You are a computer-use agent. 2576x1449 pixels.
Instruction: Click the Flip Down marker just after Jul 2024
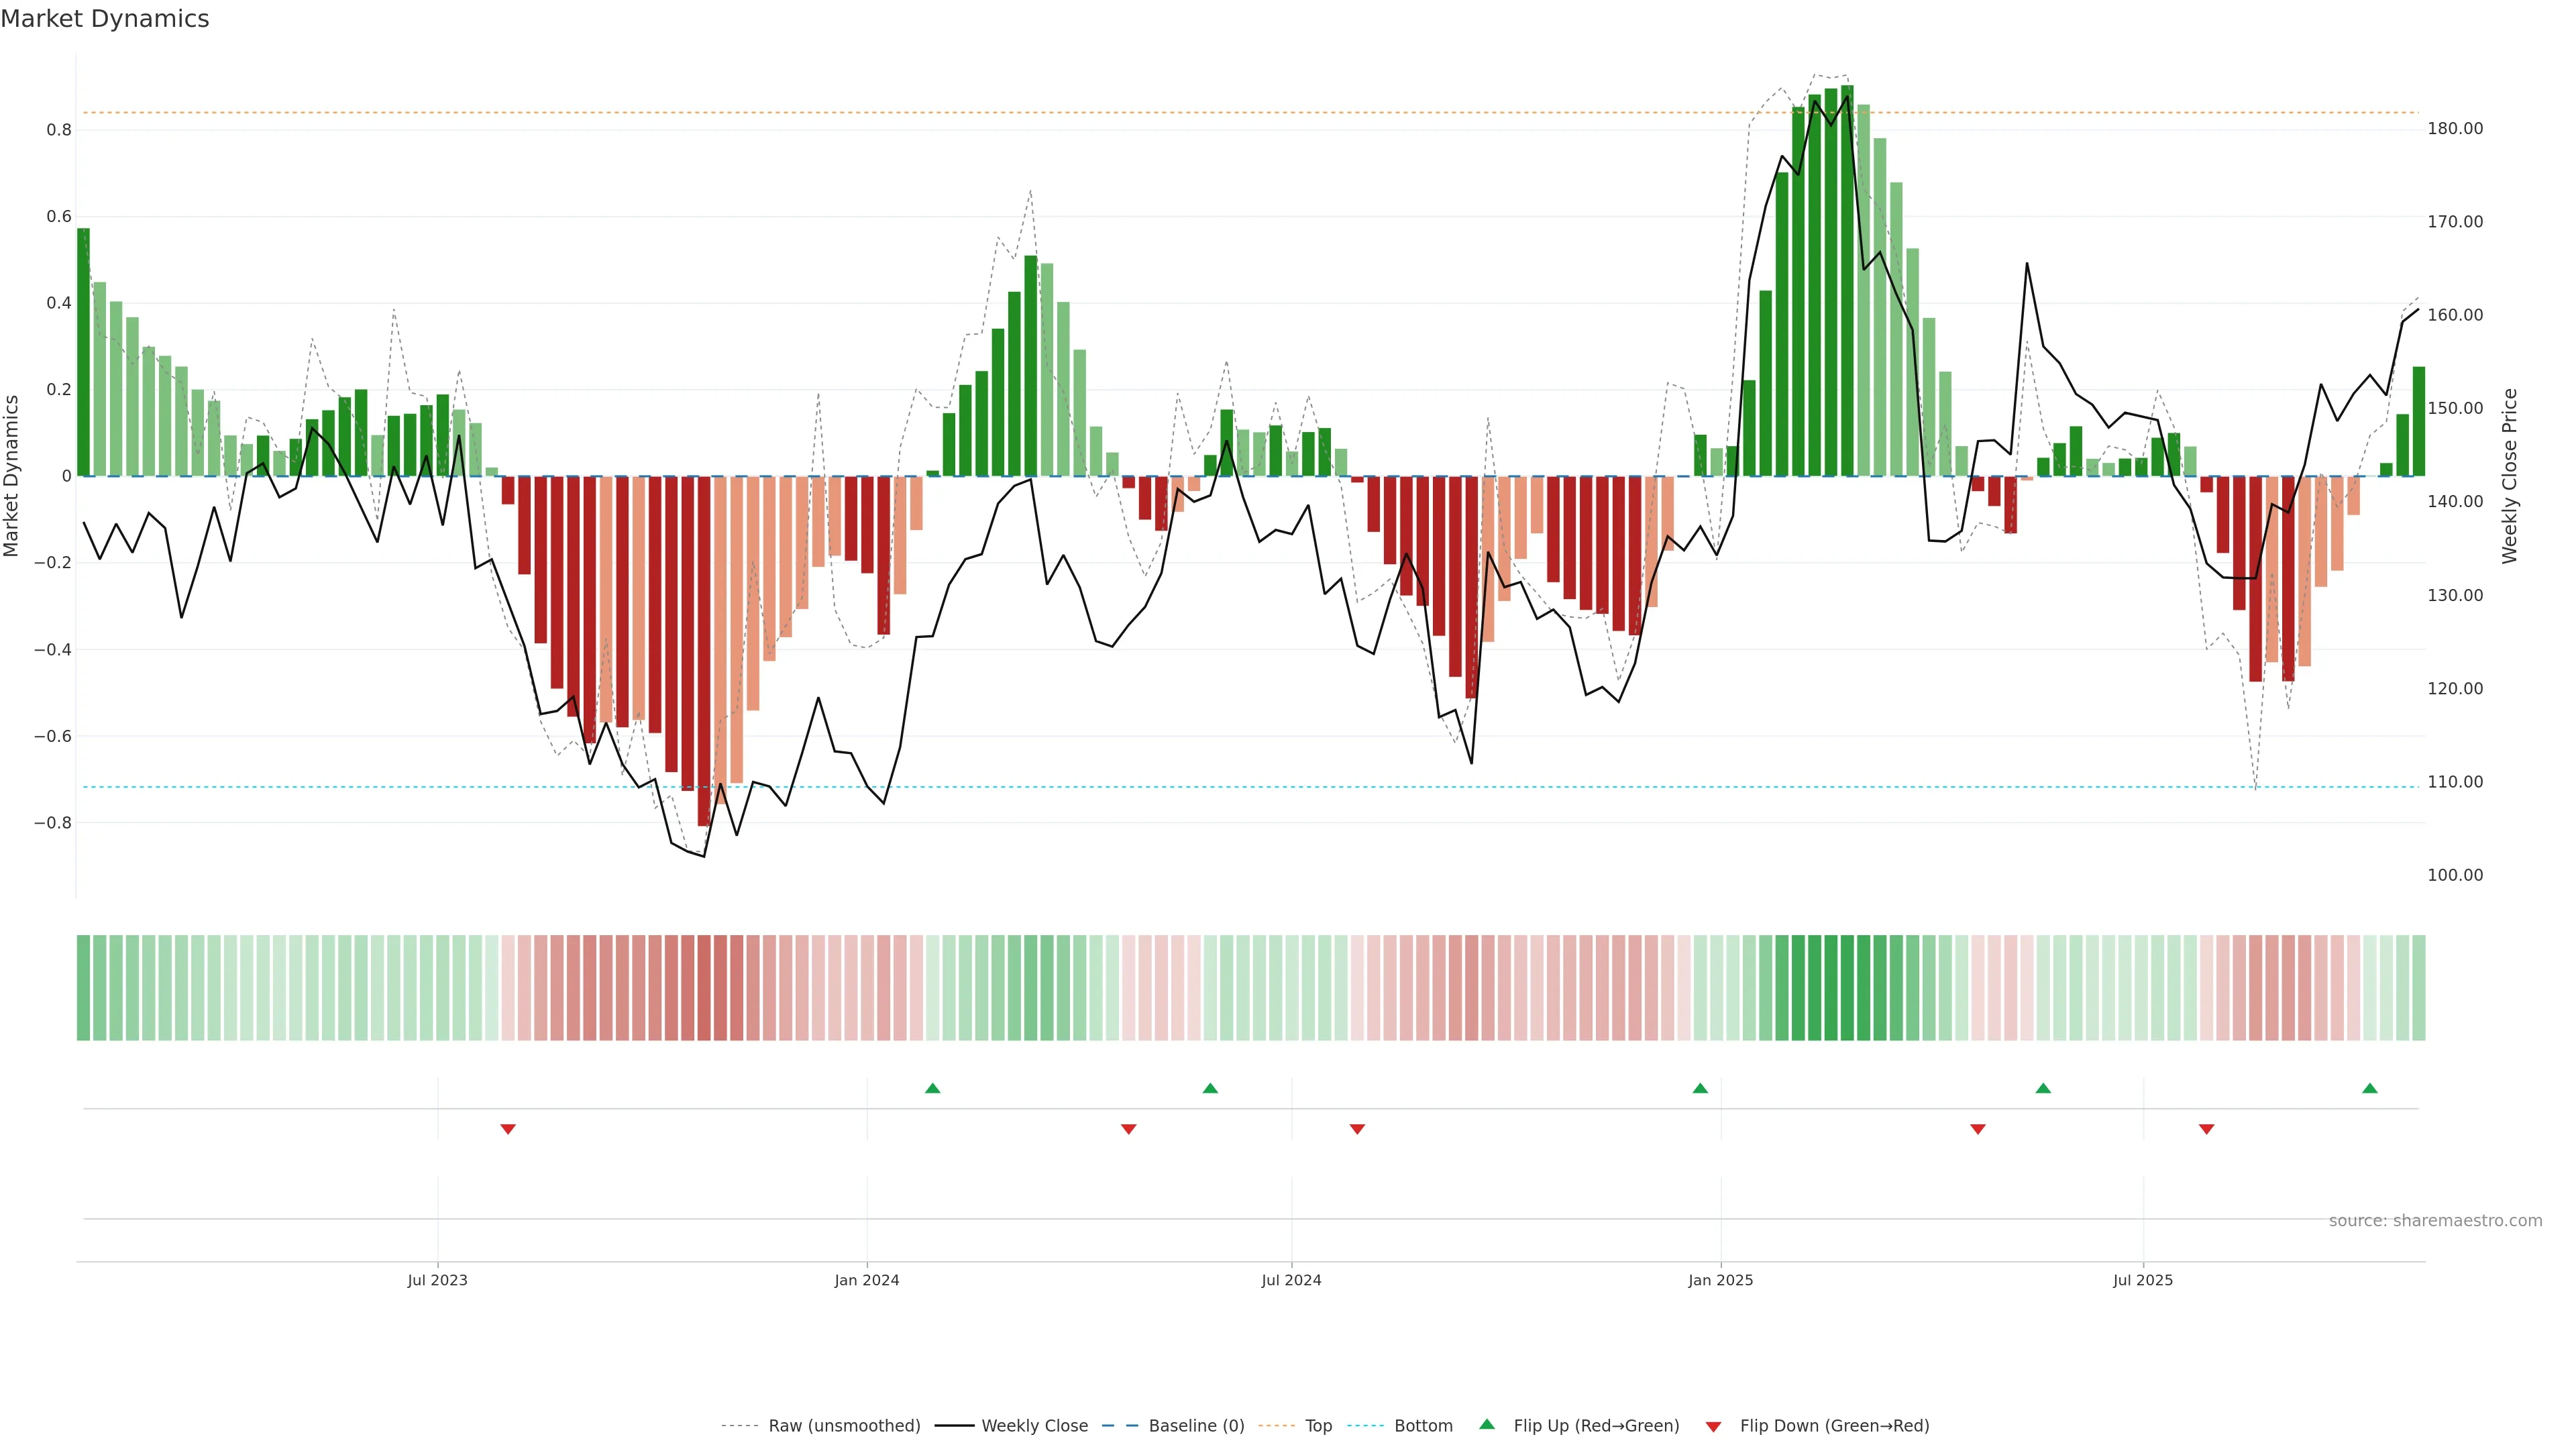pyautogui.click(x=1357, y=1129)
